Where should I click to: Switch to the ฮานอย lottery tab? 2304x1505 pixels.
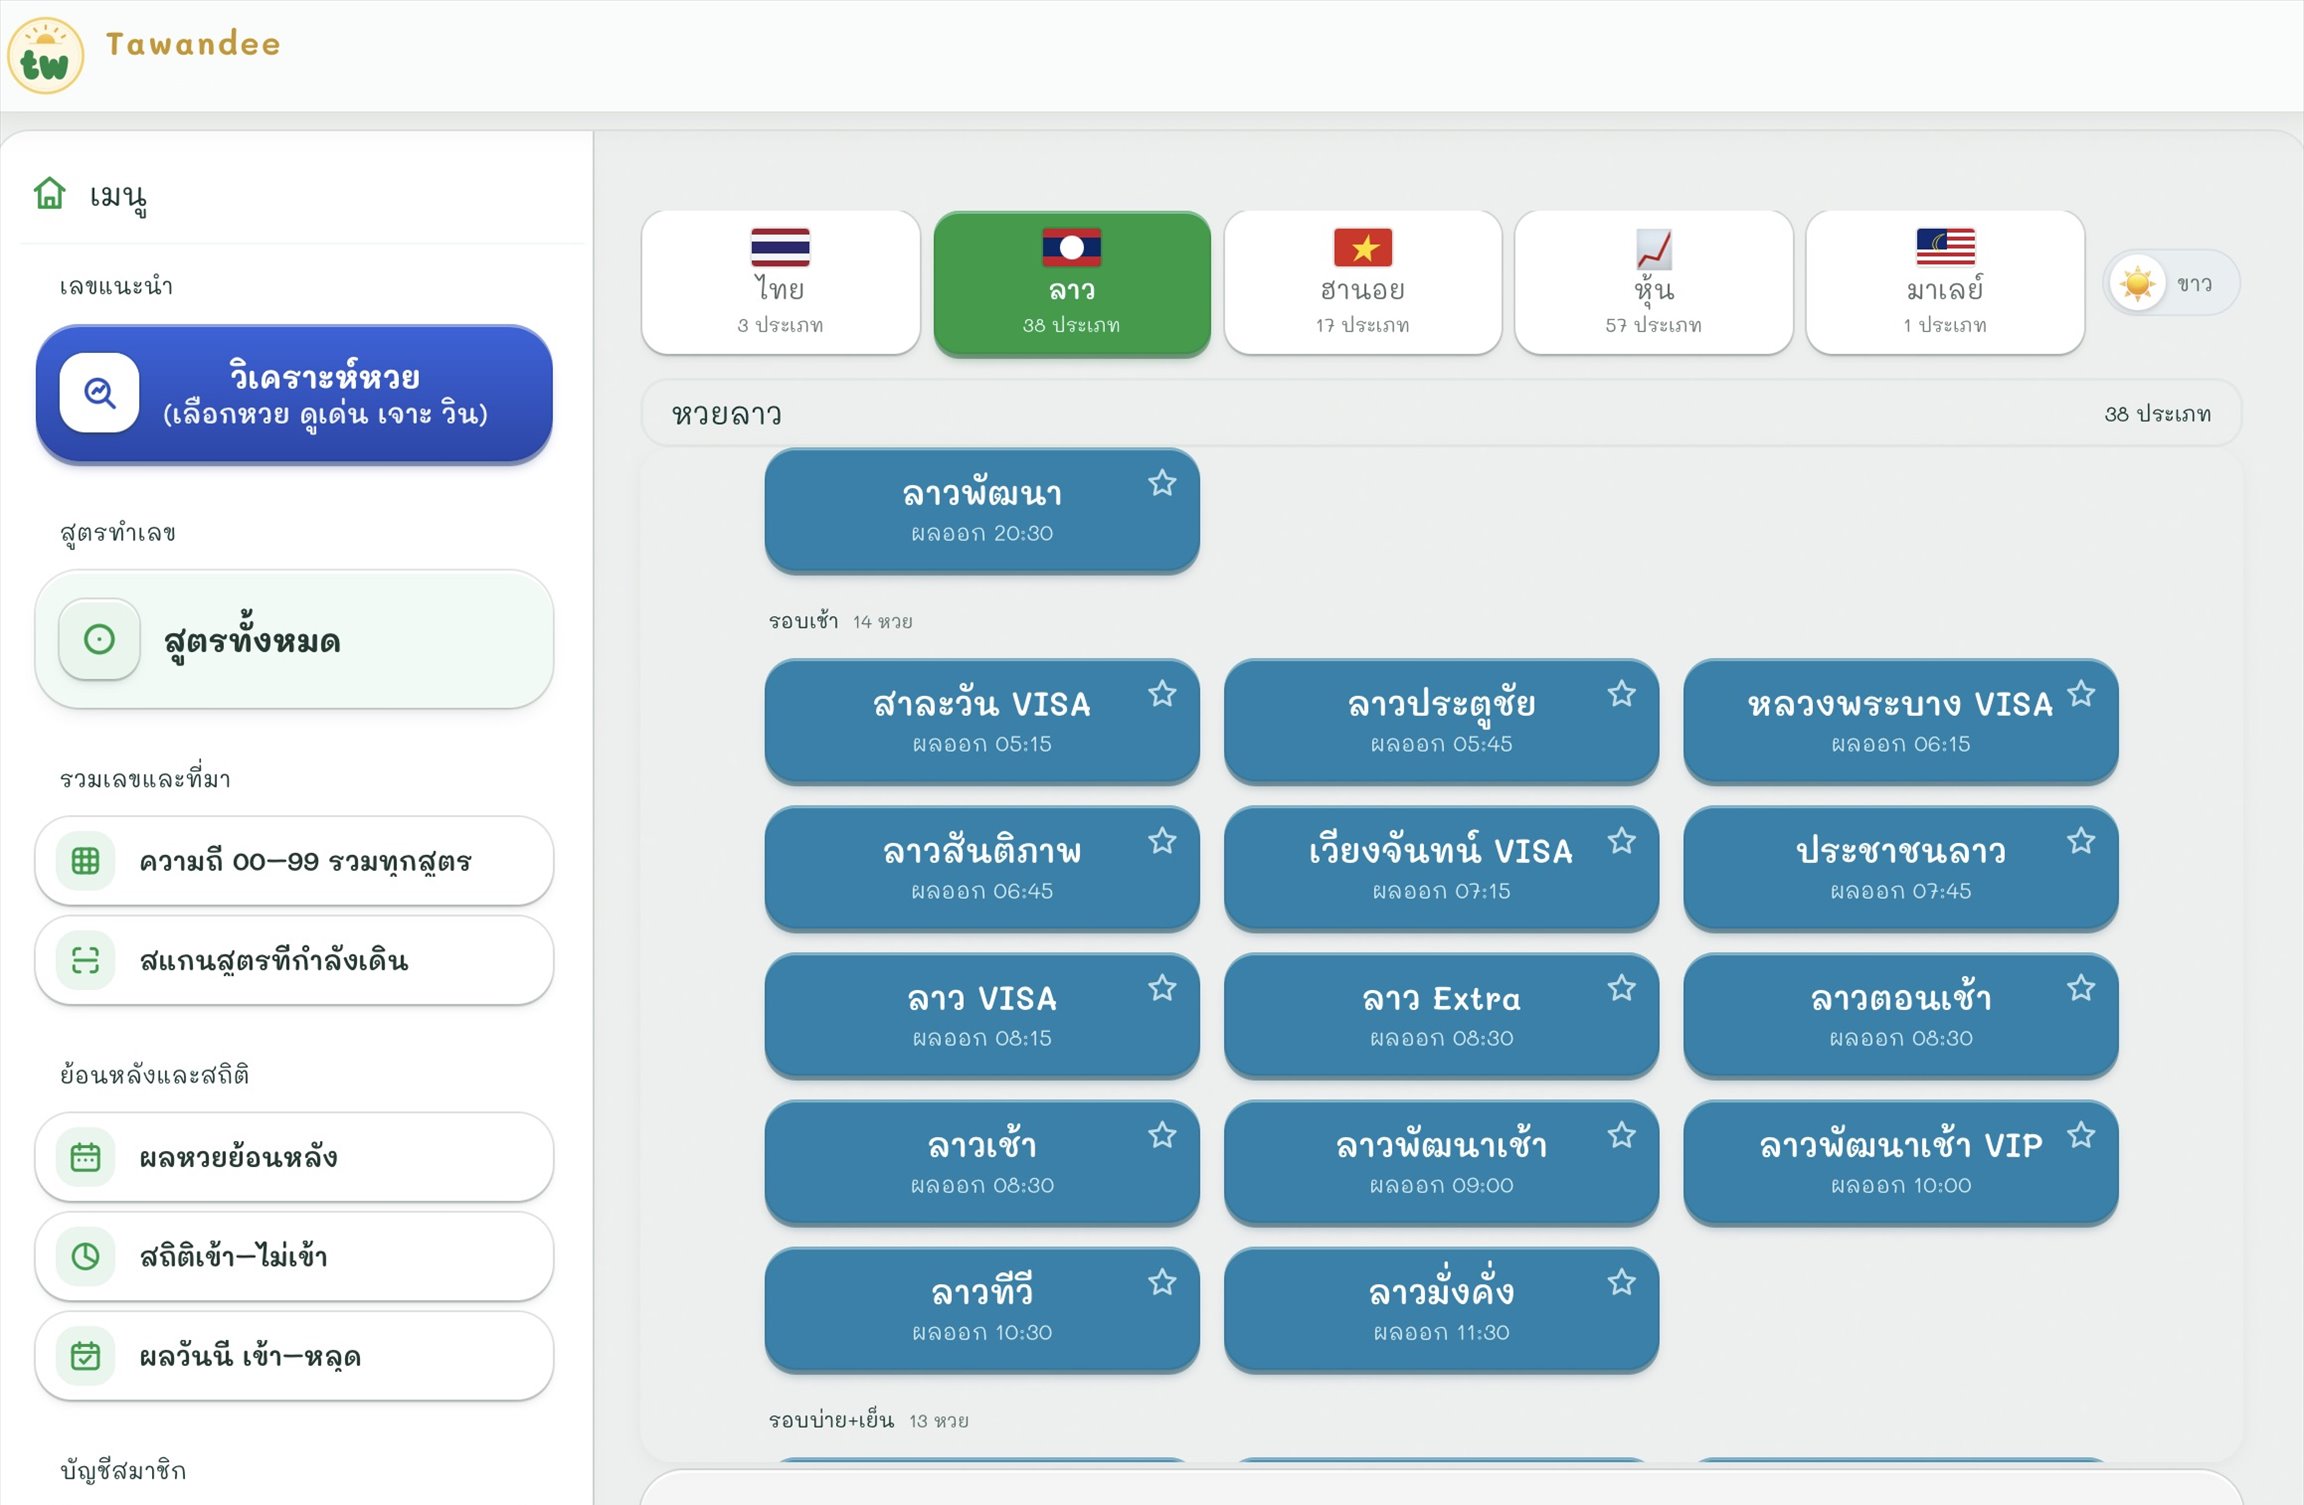1363,282
